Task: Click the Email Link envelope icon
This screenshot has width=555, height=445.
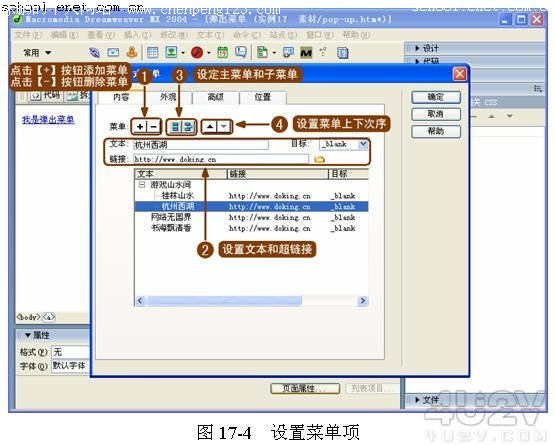Action: click(x=113, y=53)
